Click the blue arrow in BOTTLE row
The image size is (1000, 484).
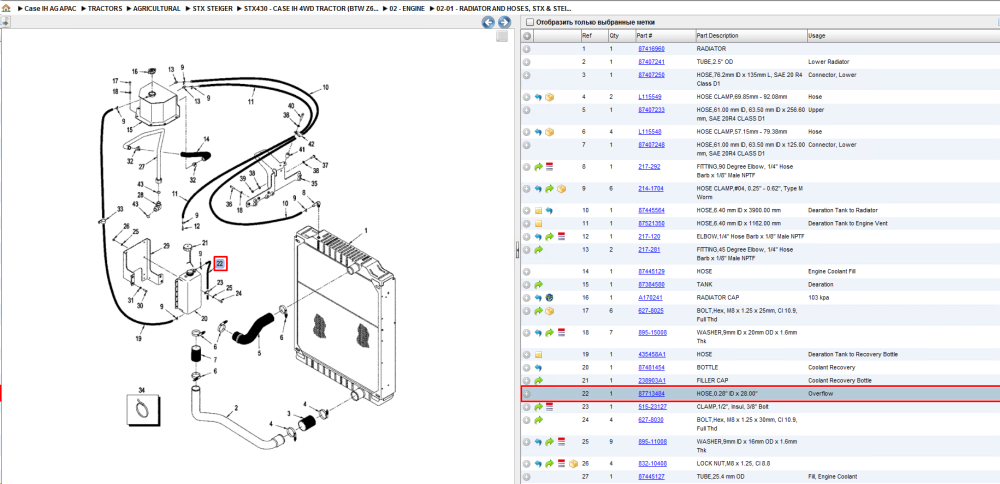[x=538, y=368]
